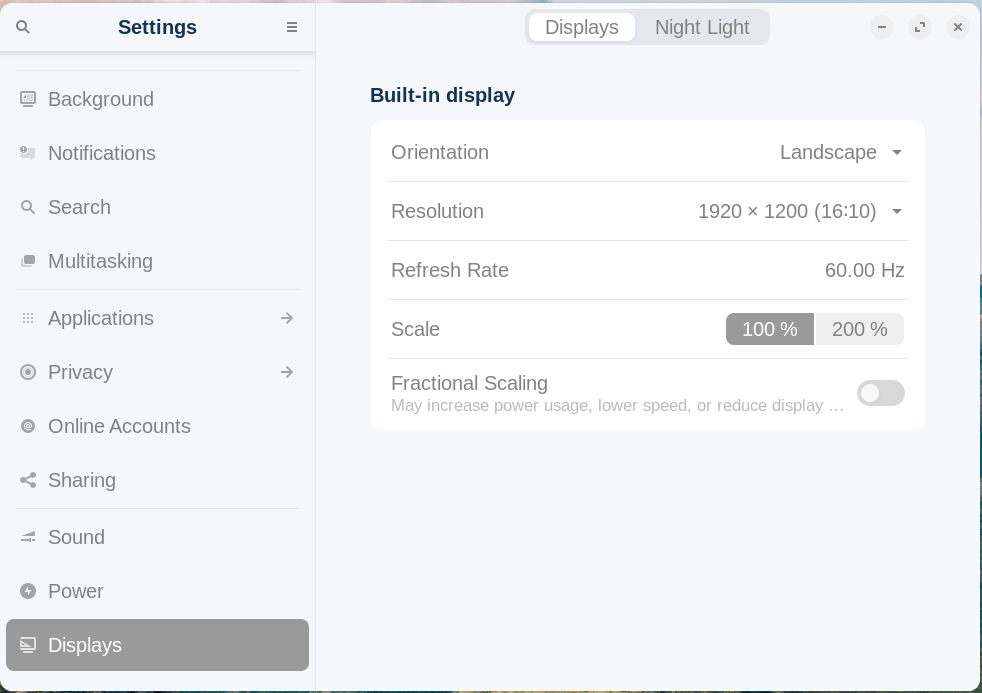Click the Displays monitor icon in sidebar
Viewport: 982px width, 693px height.
coord(28,645)
